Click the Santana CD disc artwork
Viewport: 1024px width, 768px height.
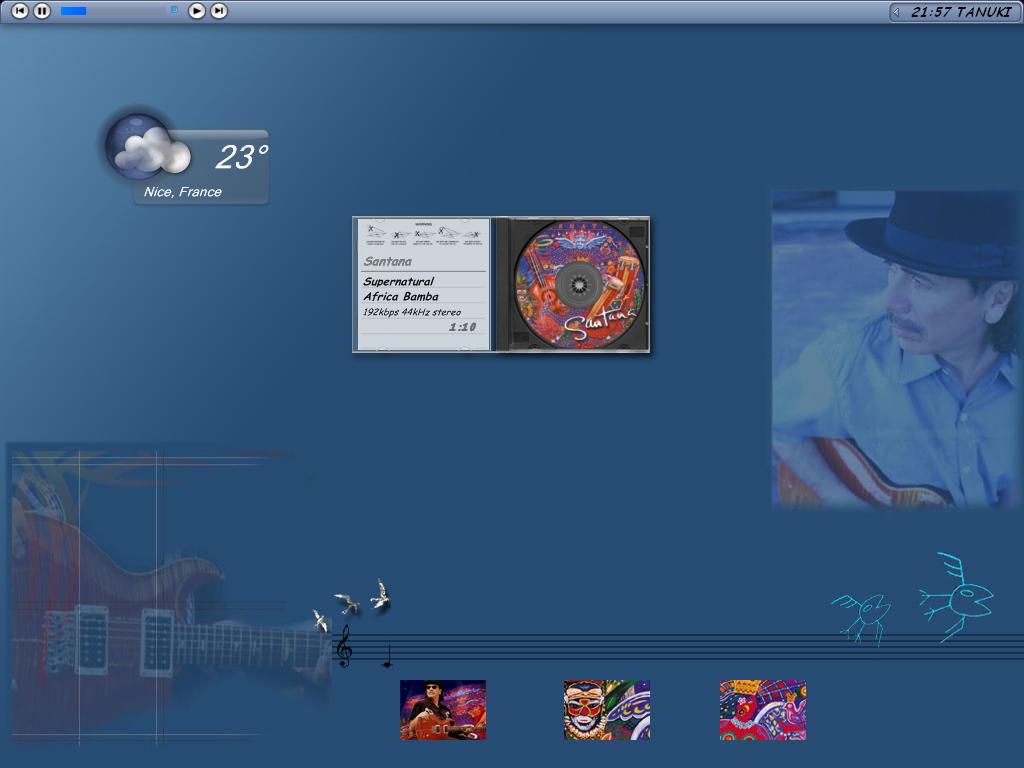point(579,284)
